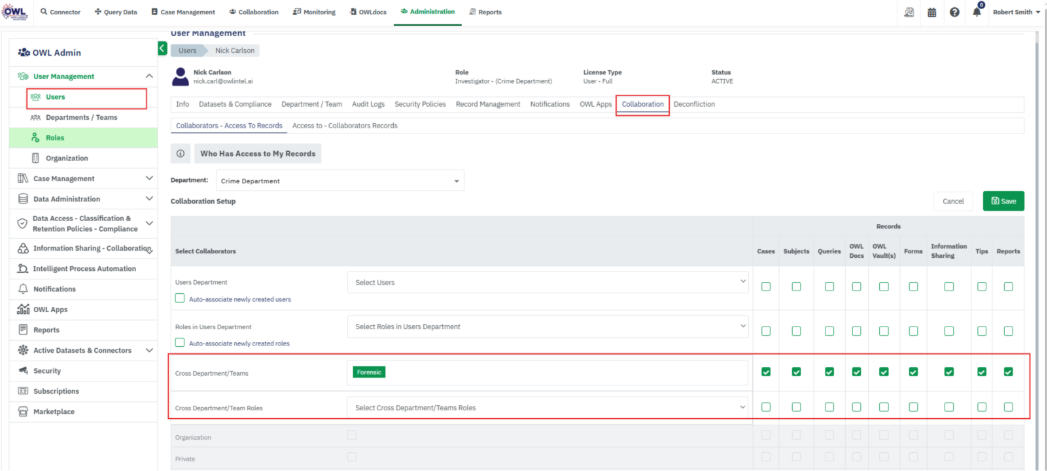Click the info icon beside Who Has Access
The height and width of the screenshot is (471, 1047).
pos(181,153)
